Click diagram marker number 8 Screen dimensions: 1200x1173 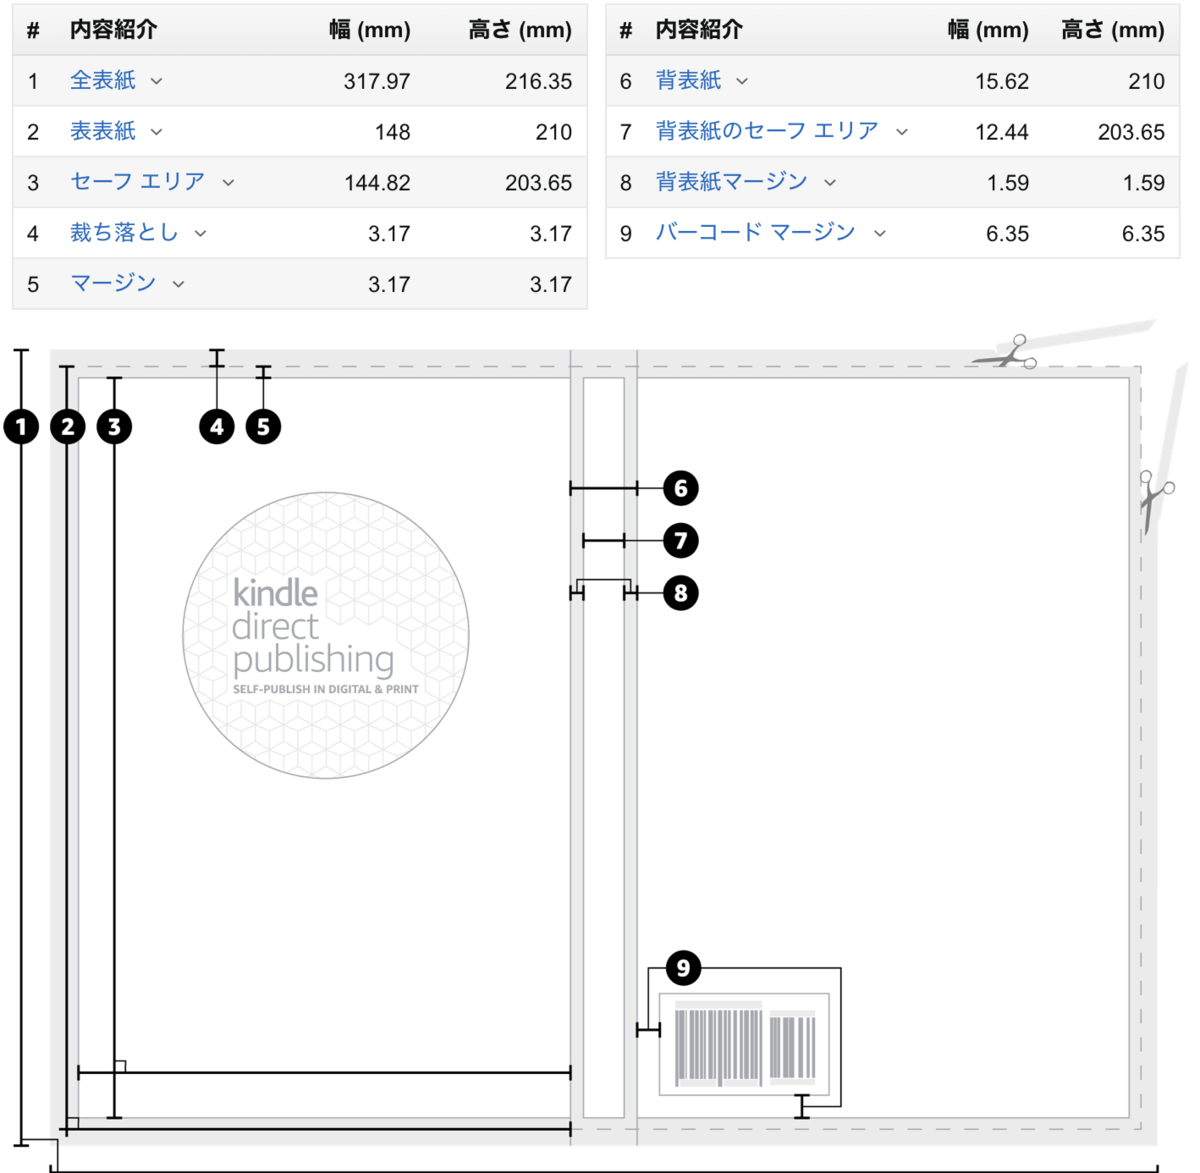click(x=681, y=593)
